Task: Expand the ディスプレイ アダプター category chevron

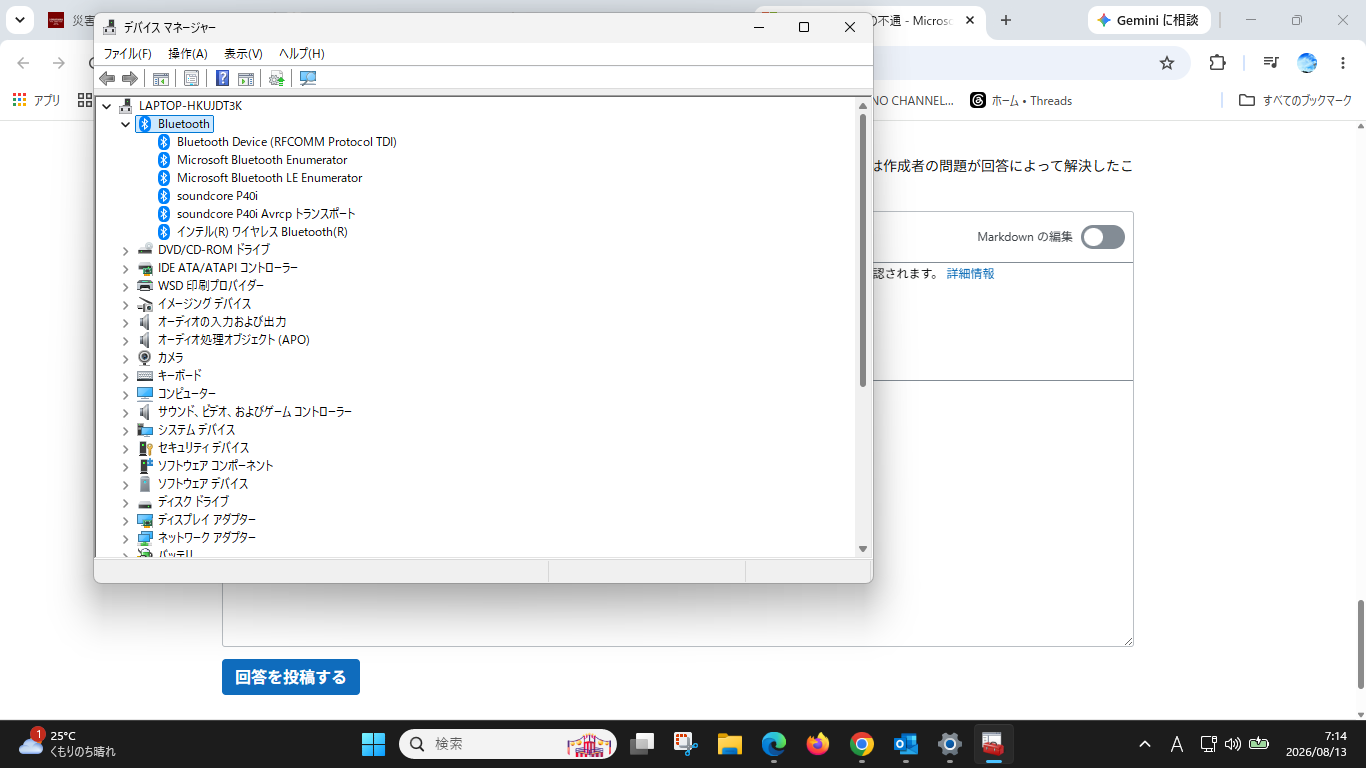Action: (125, 520)
